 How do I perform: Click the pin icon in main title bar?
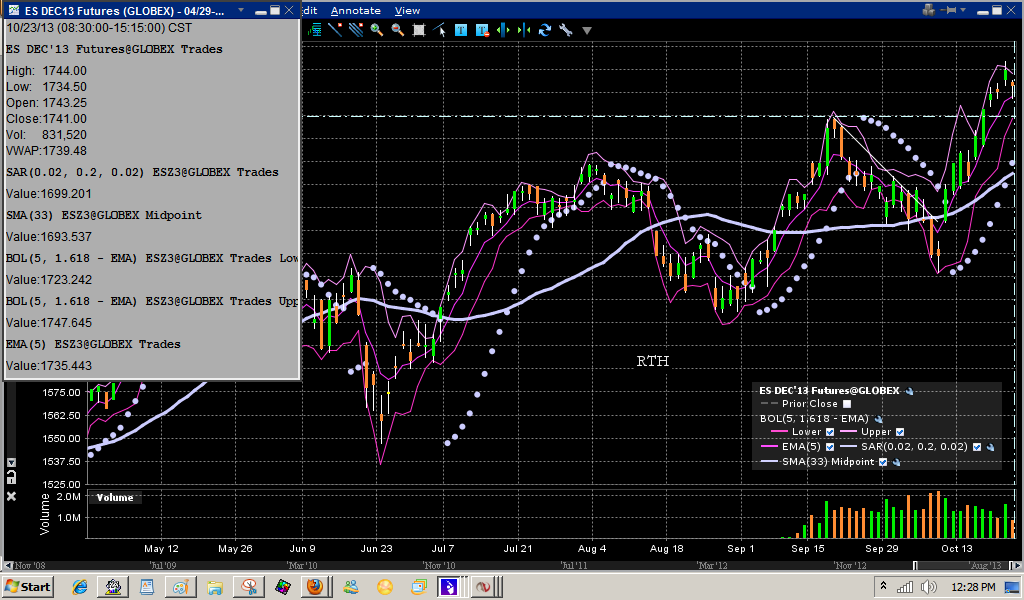pos(950,10)
